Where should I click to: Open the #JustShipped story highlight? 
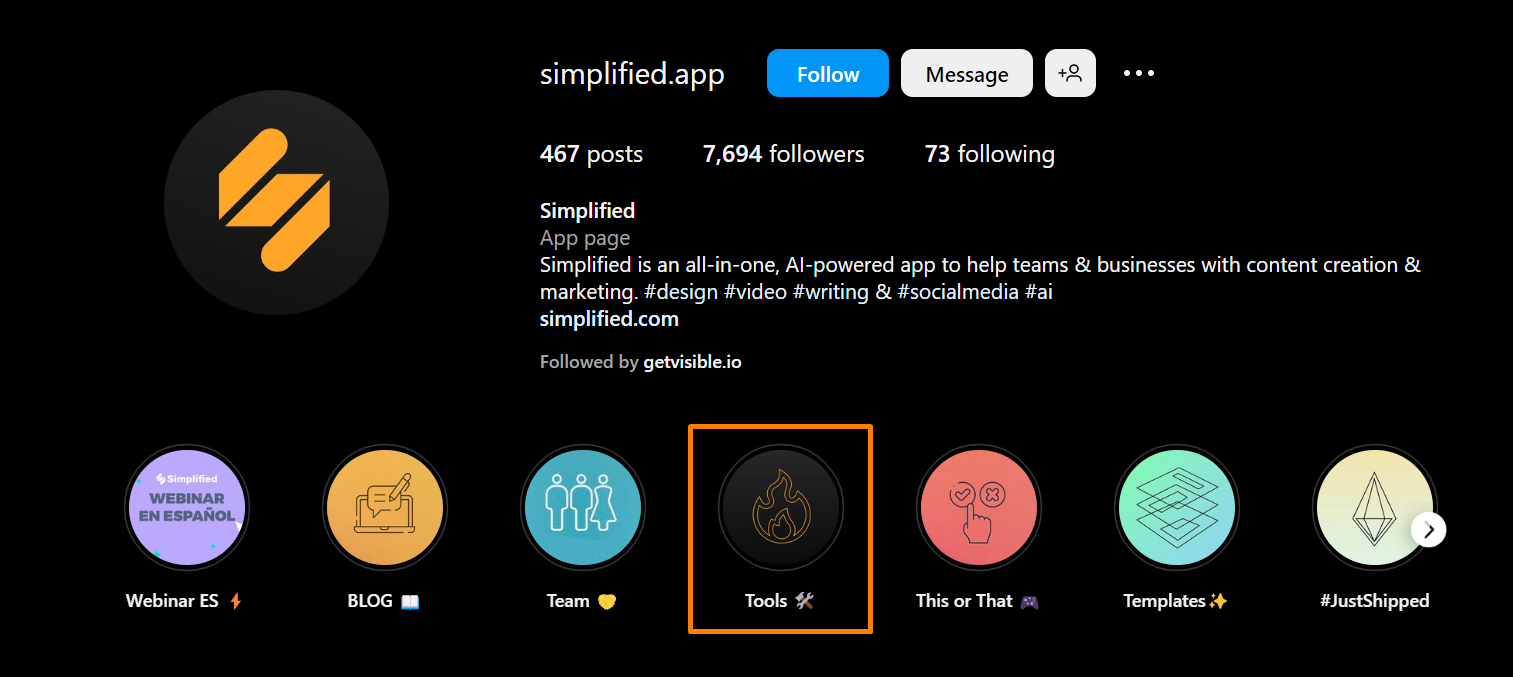pyautogui.click(x=1374, y=507)
